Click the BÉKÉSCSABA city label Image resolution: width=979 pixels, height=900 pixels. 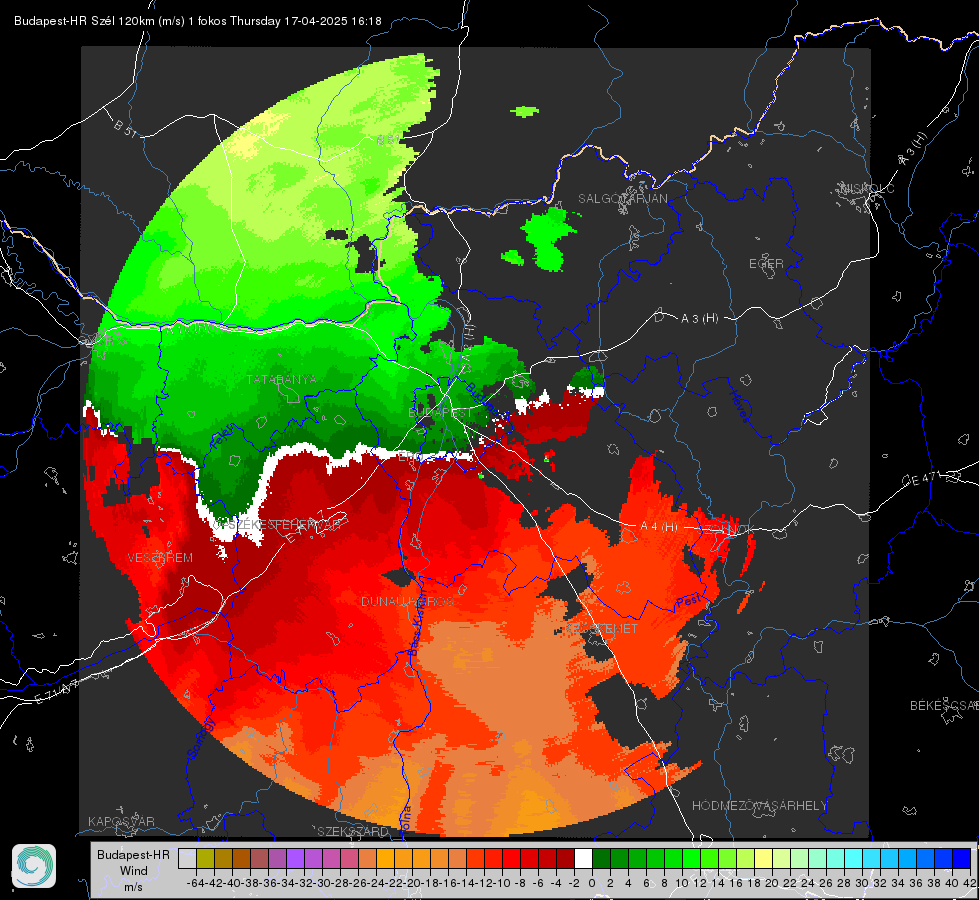coord(944,706)
